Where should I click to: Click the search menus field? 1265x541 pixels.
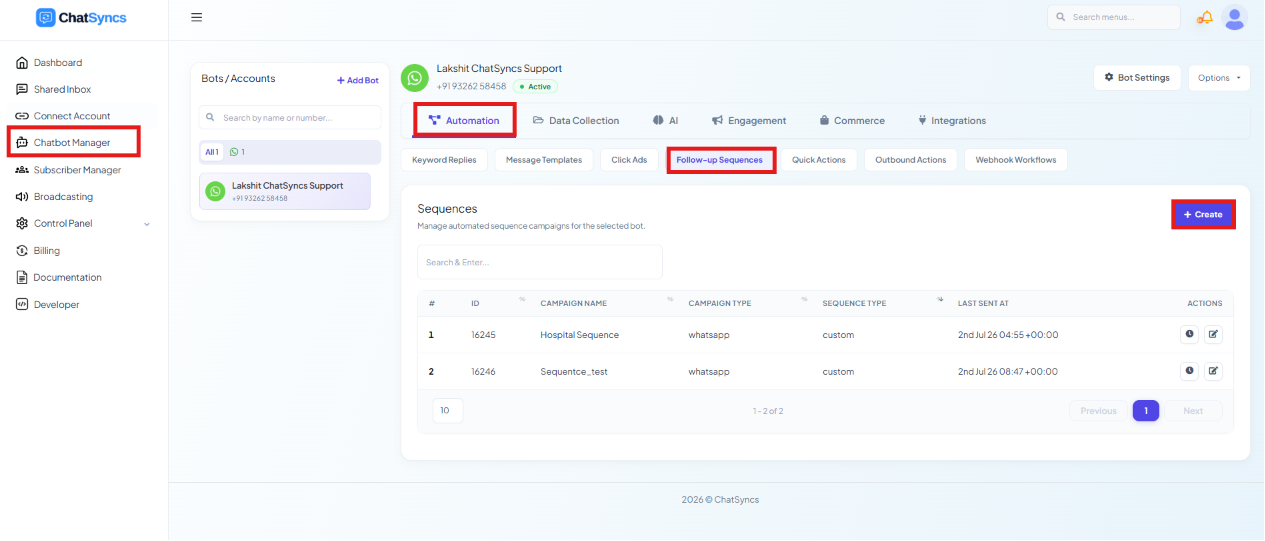pos(1114,17)
